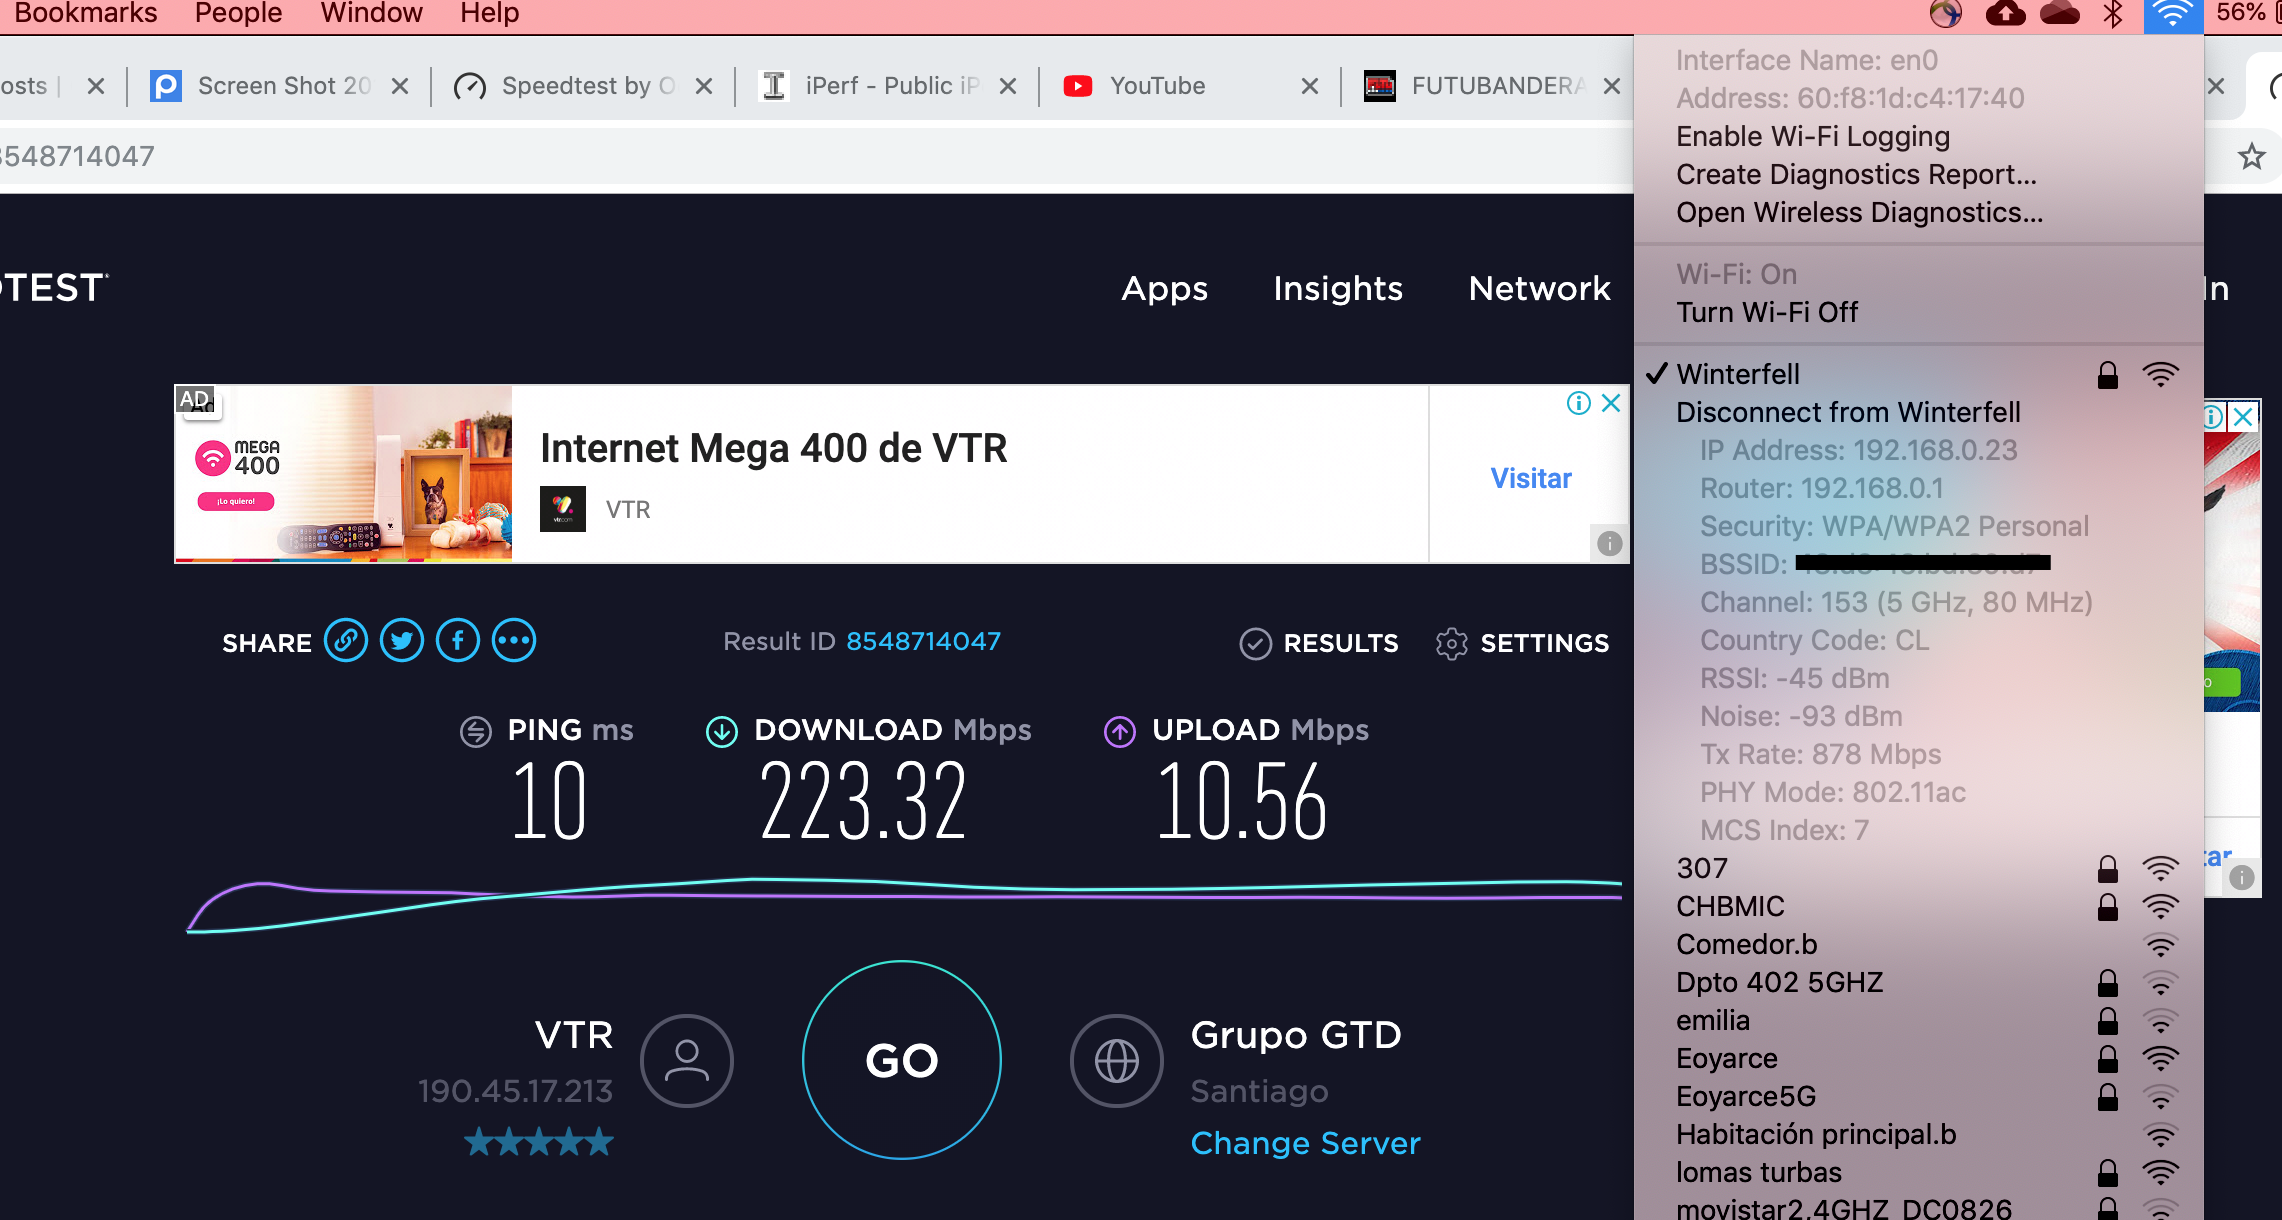Open Apps in Speedtest navigation
Screen dimensions: 2282x1220
(1164, 289)
